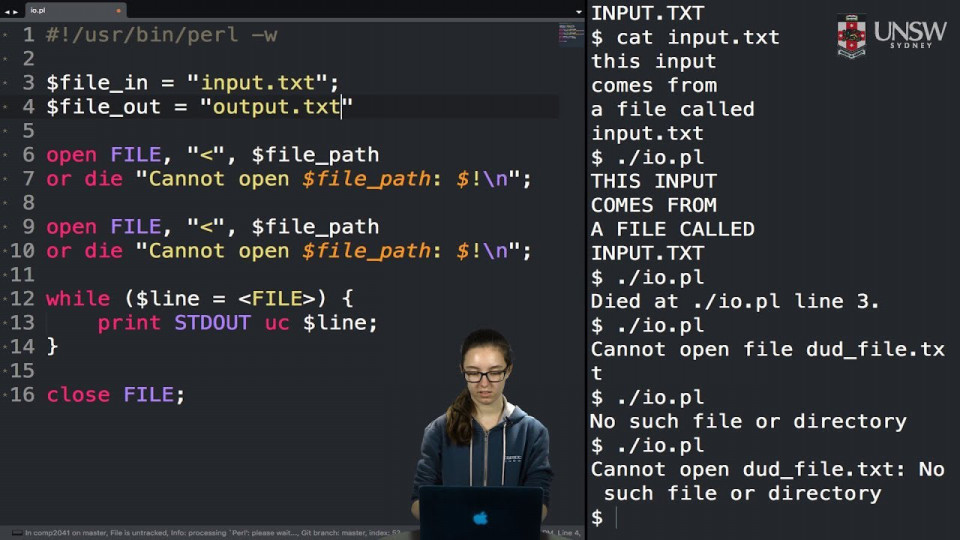Click line number 1 in the gutter
The width and height of the screenshot is (960, 540).
tap(27, 35)
